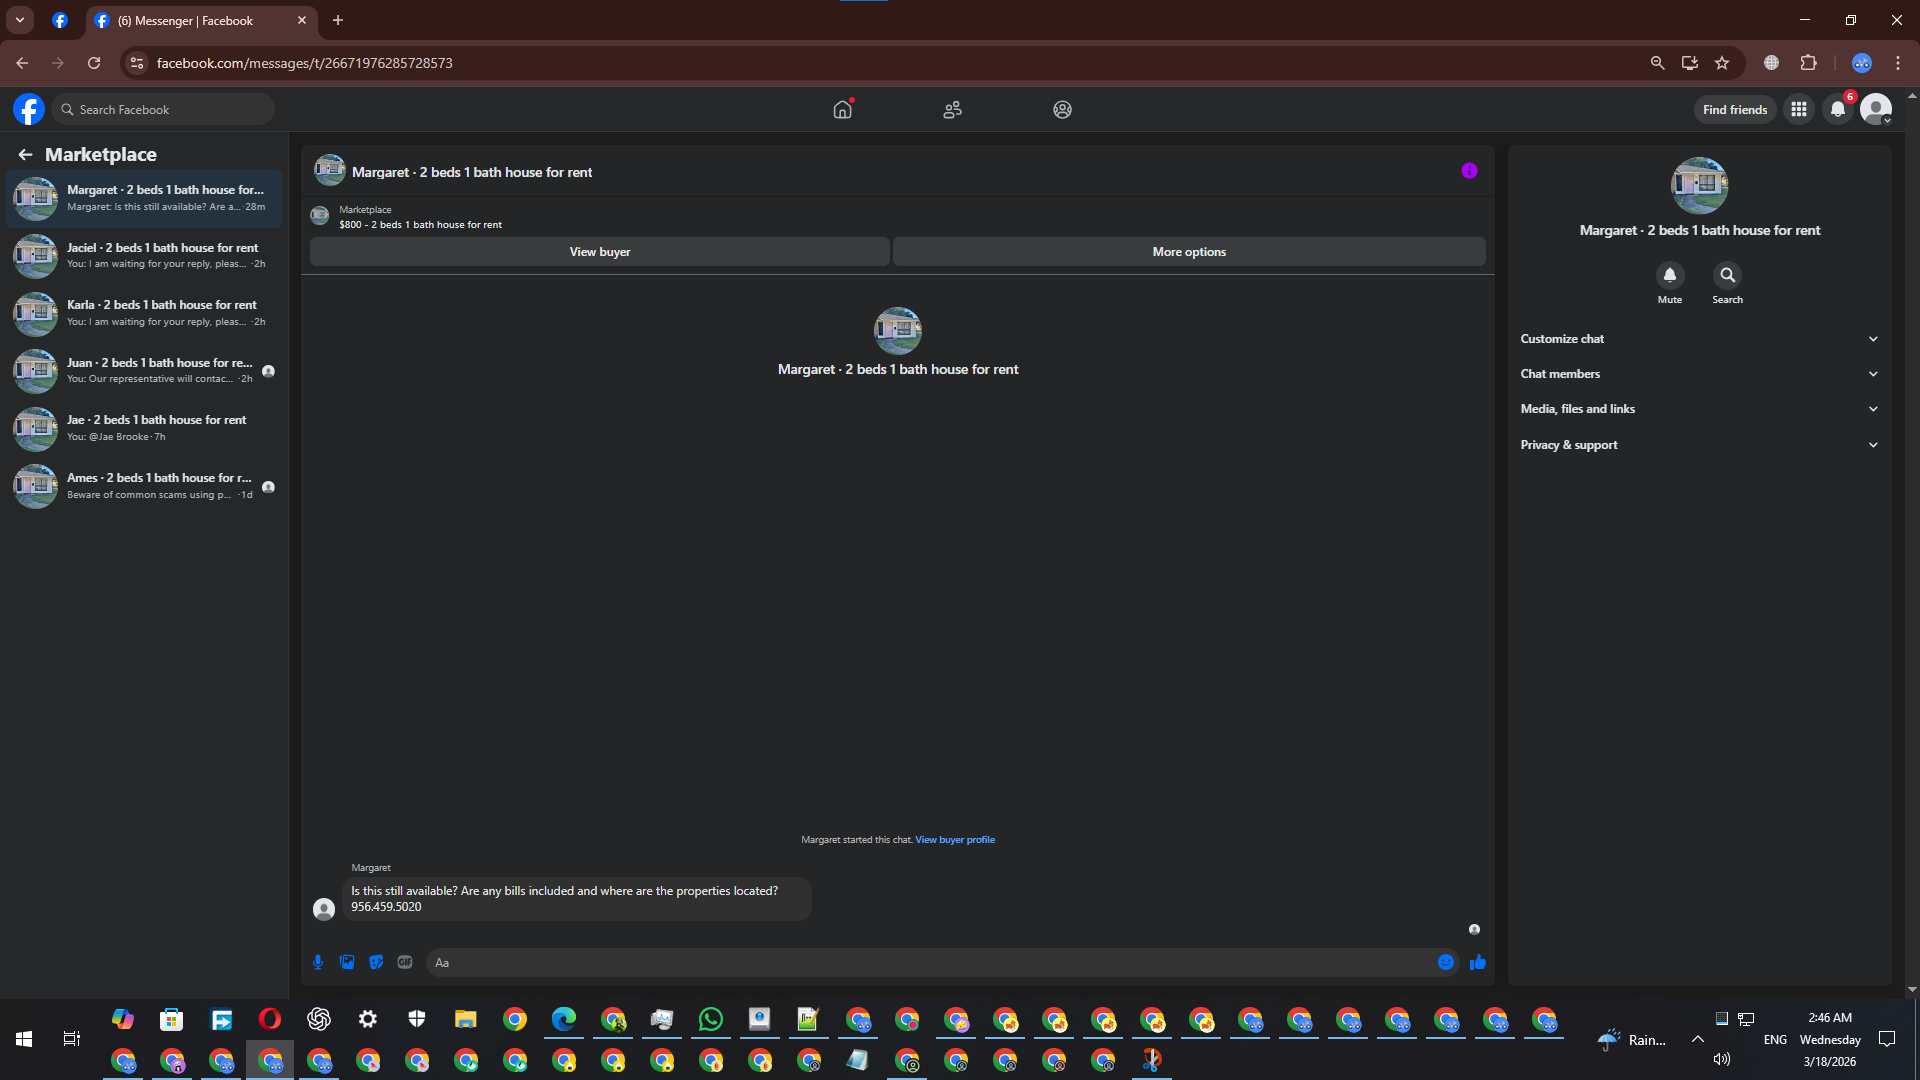
Task: Search in conversation using magnifier icon
Action: coord(1727,275)
